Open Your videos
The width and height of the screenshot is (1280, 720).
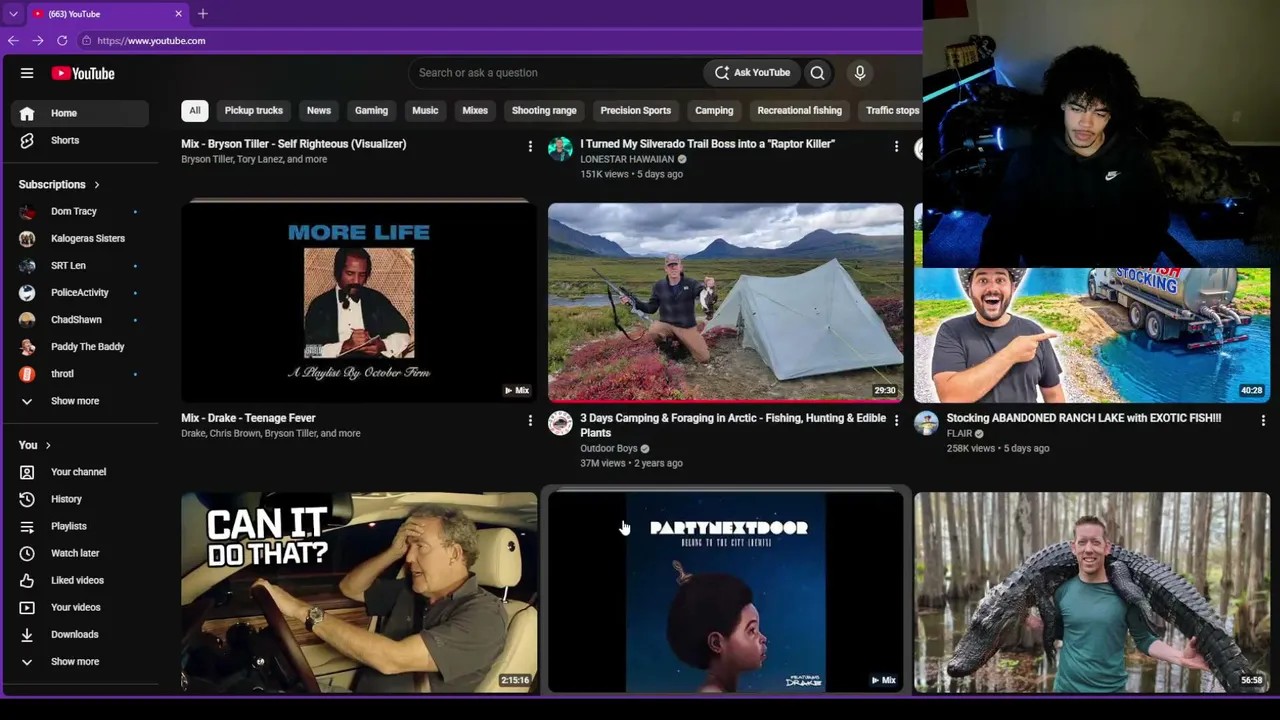click(x=80, y=607)
